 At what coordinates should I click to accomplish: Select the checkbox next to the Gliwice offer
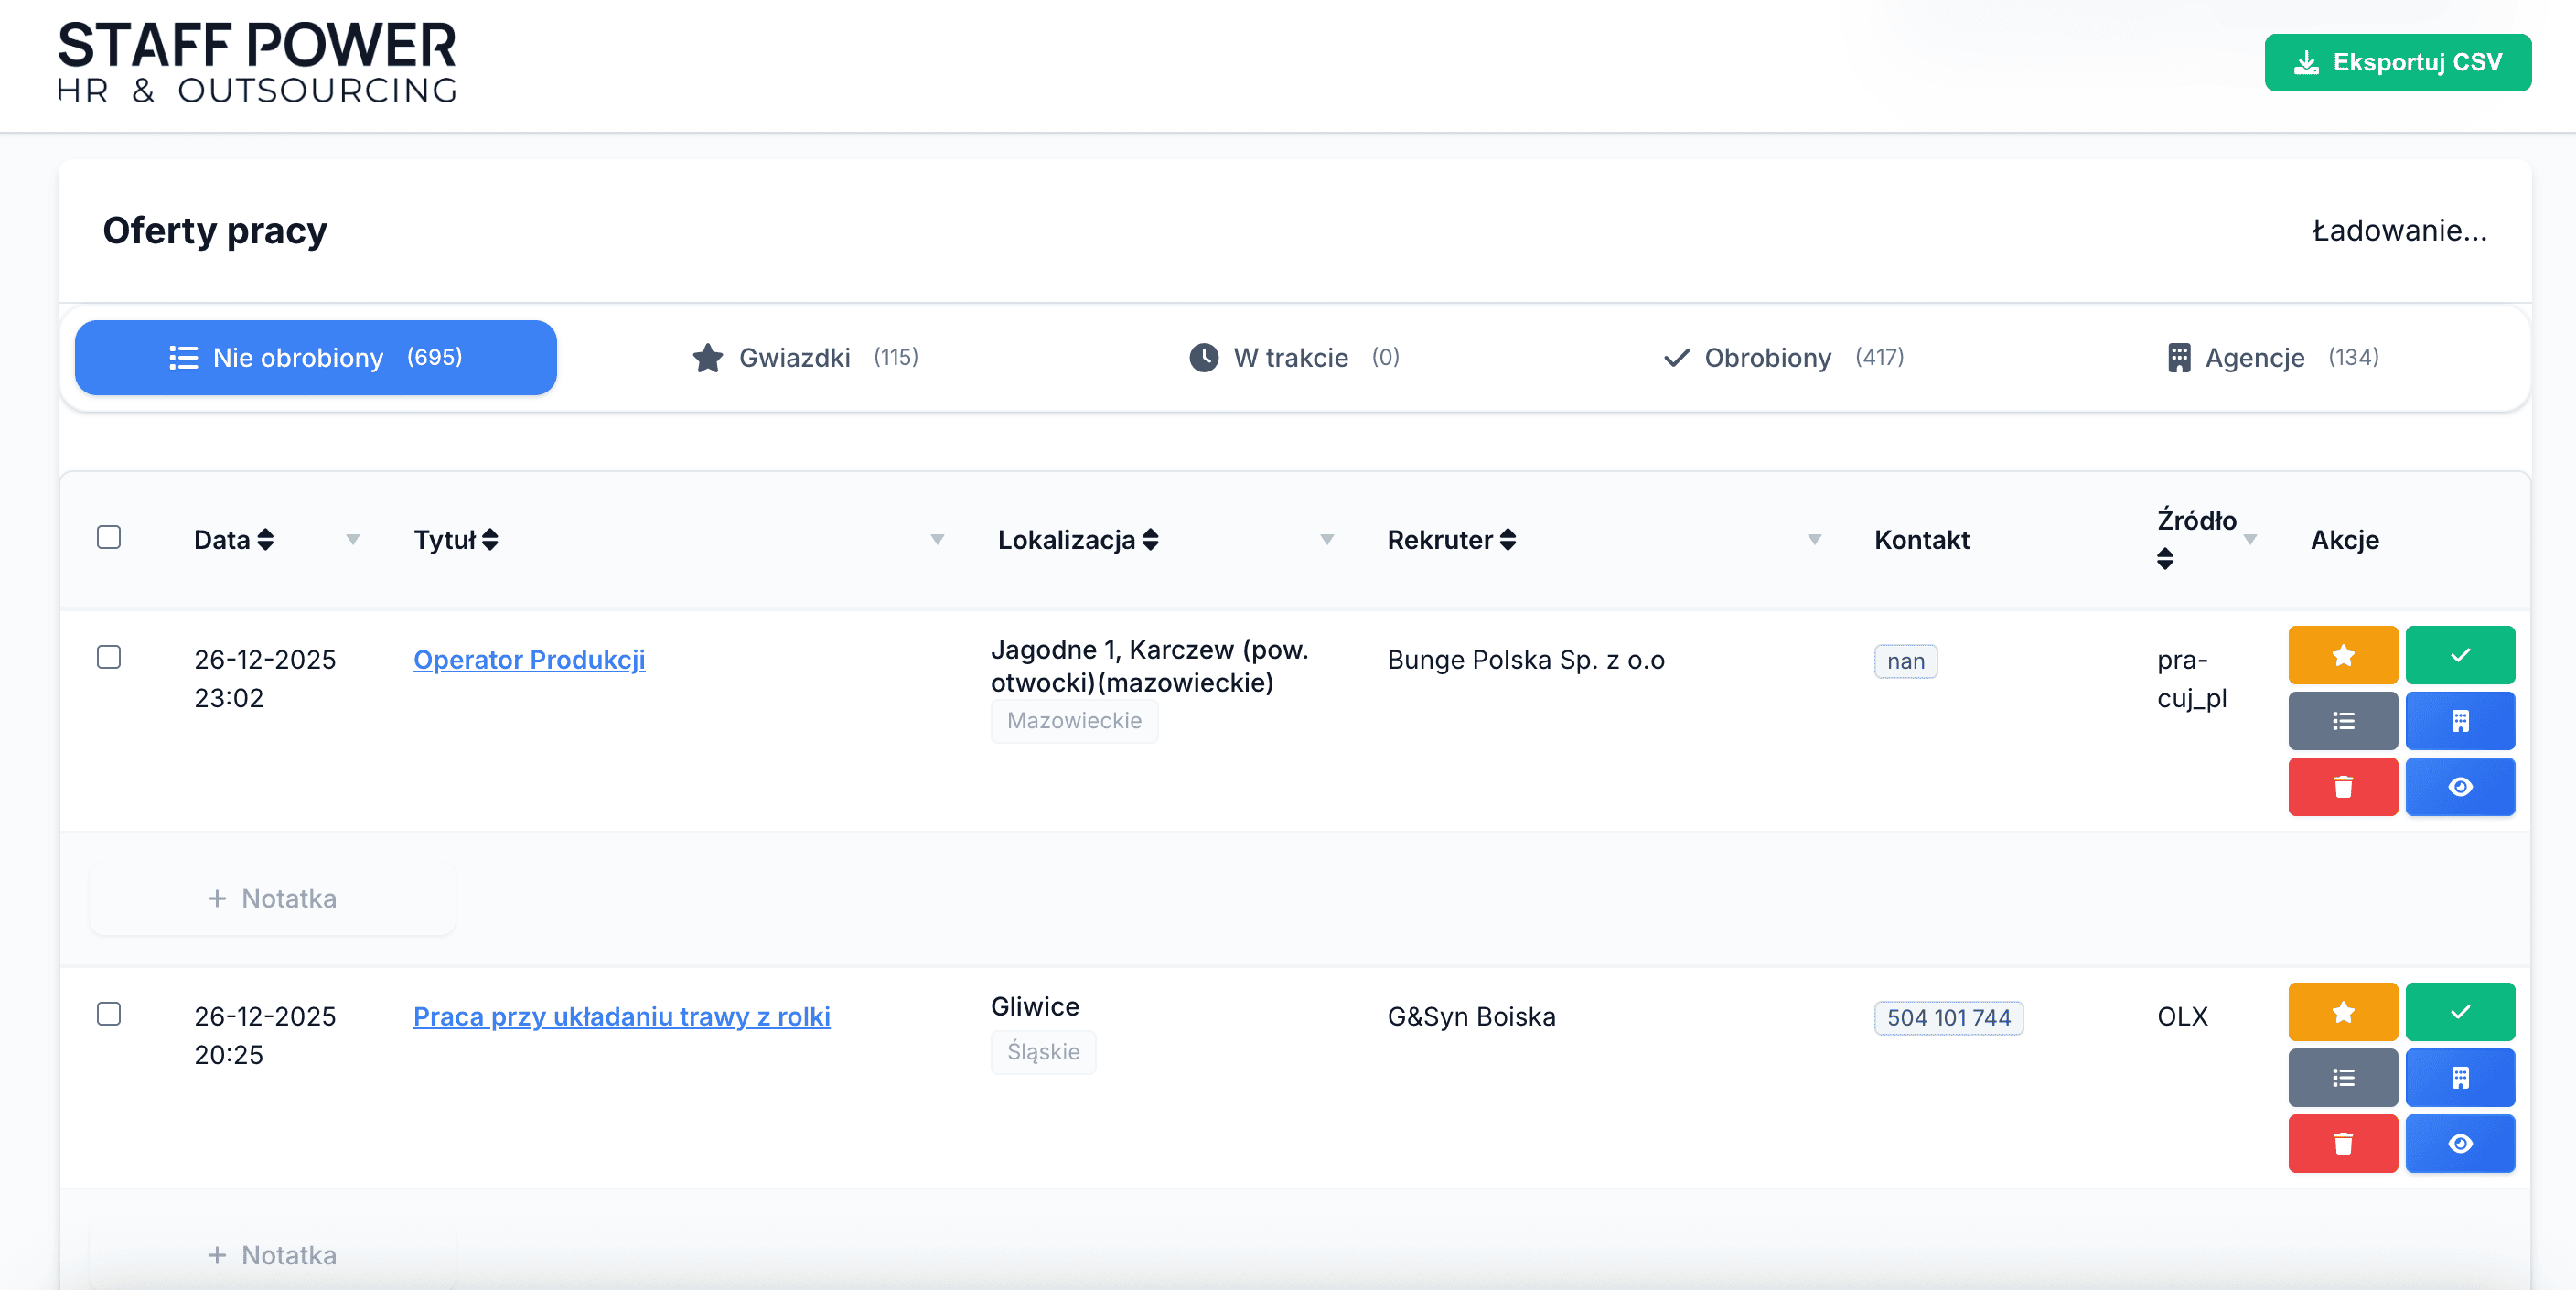point(110,1014)
